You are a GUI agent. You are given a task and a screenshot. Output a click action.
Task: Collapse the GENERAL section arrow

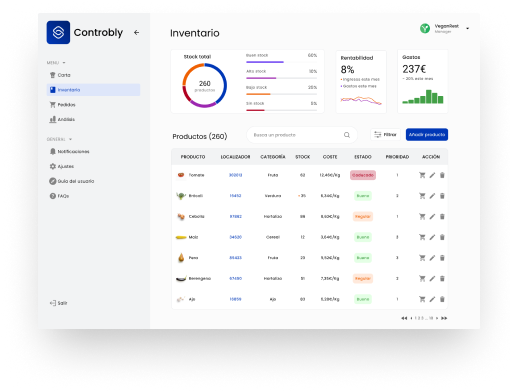click(70, 139)
